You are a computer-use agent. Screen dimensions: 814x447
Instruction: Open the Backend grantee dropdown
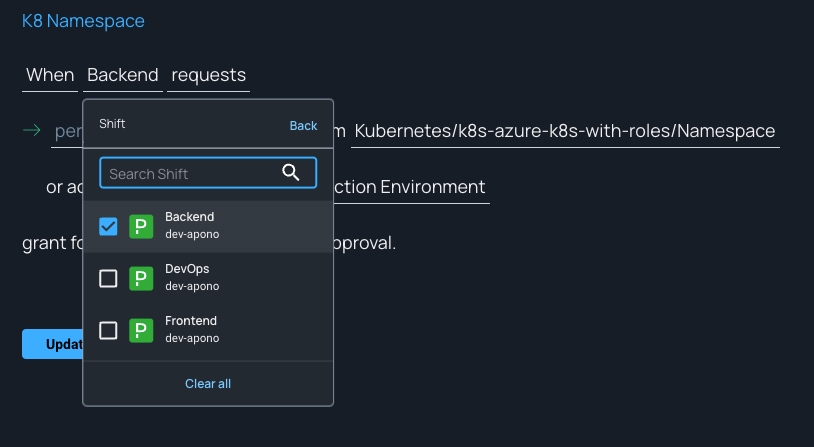coord(122,75)
